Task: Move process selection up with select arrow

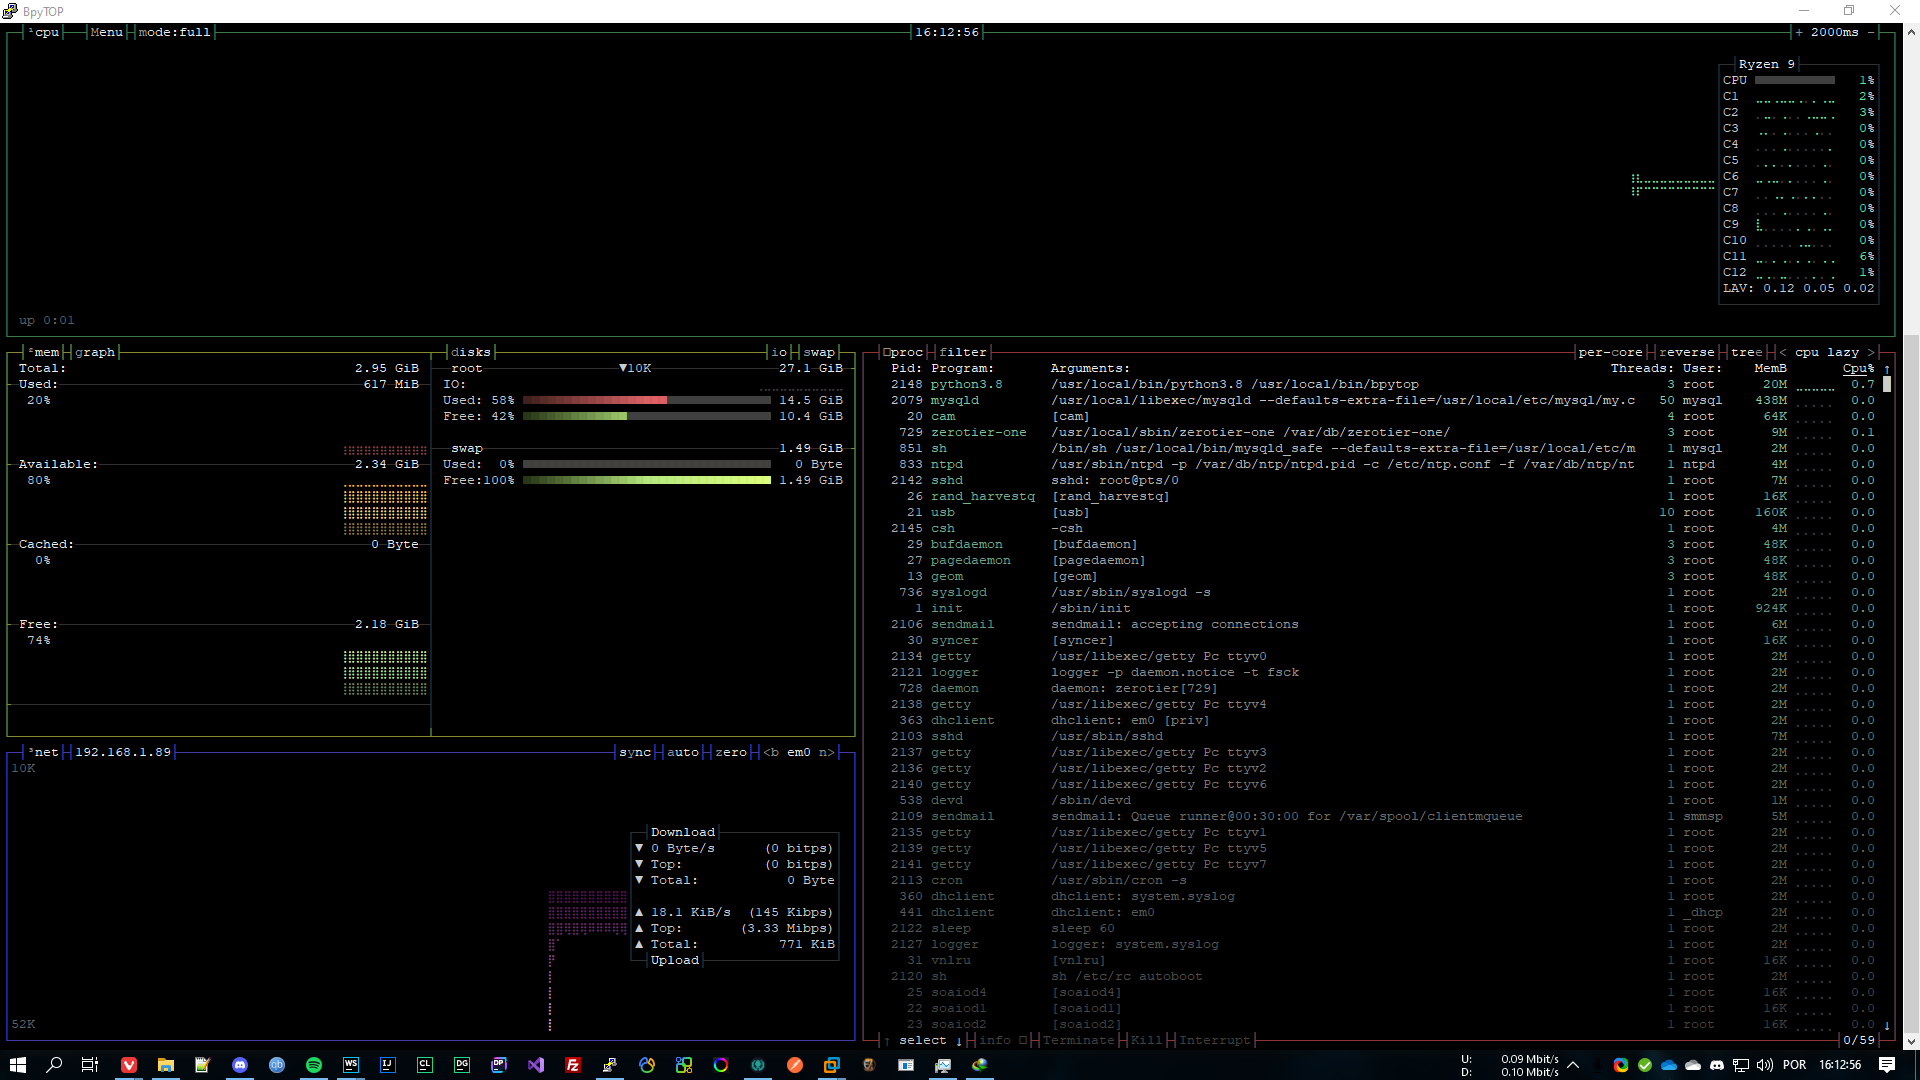Action: click(x=886, y=1040)
